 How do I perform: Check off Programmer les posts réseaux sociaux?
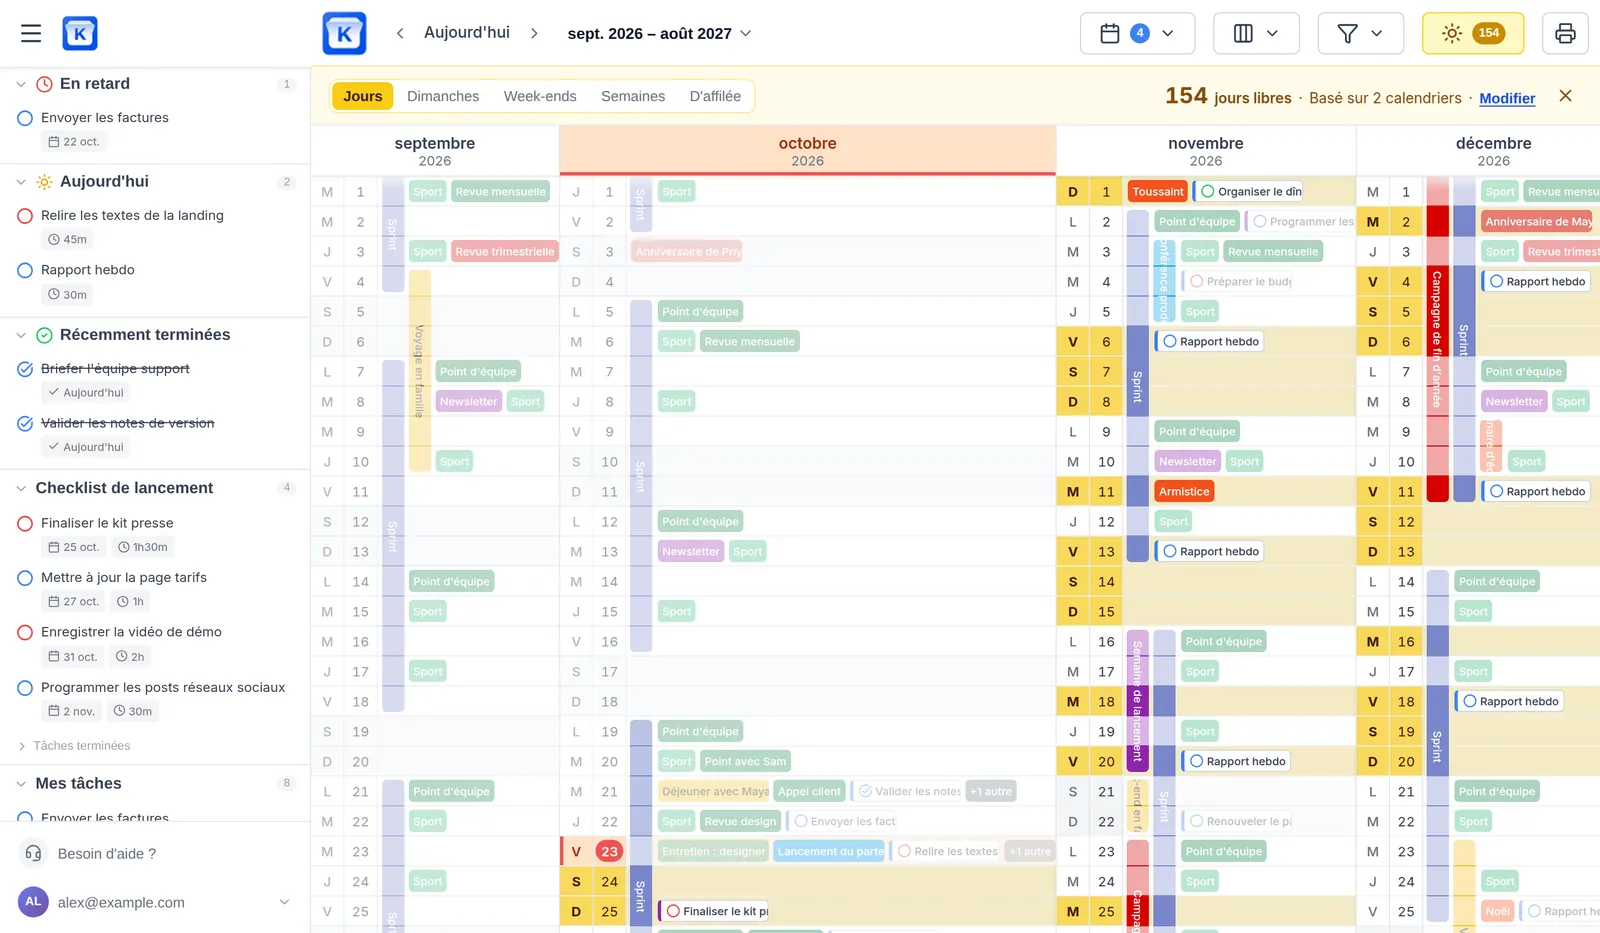[26, 688]
